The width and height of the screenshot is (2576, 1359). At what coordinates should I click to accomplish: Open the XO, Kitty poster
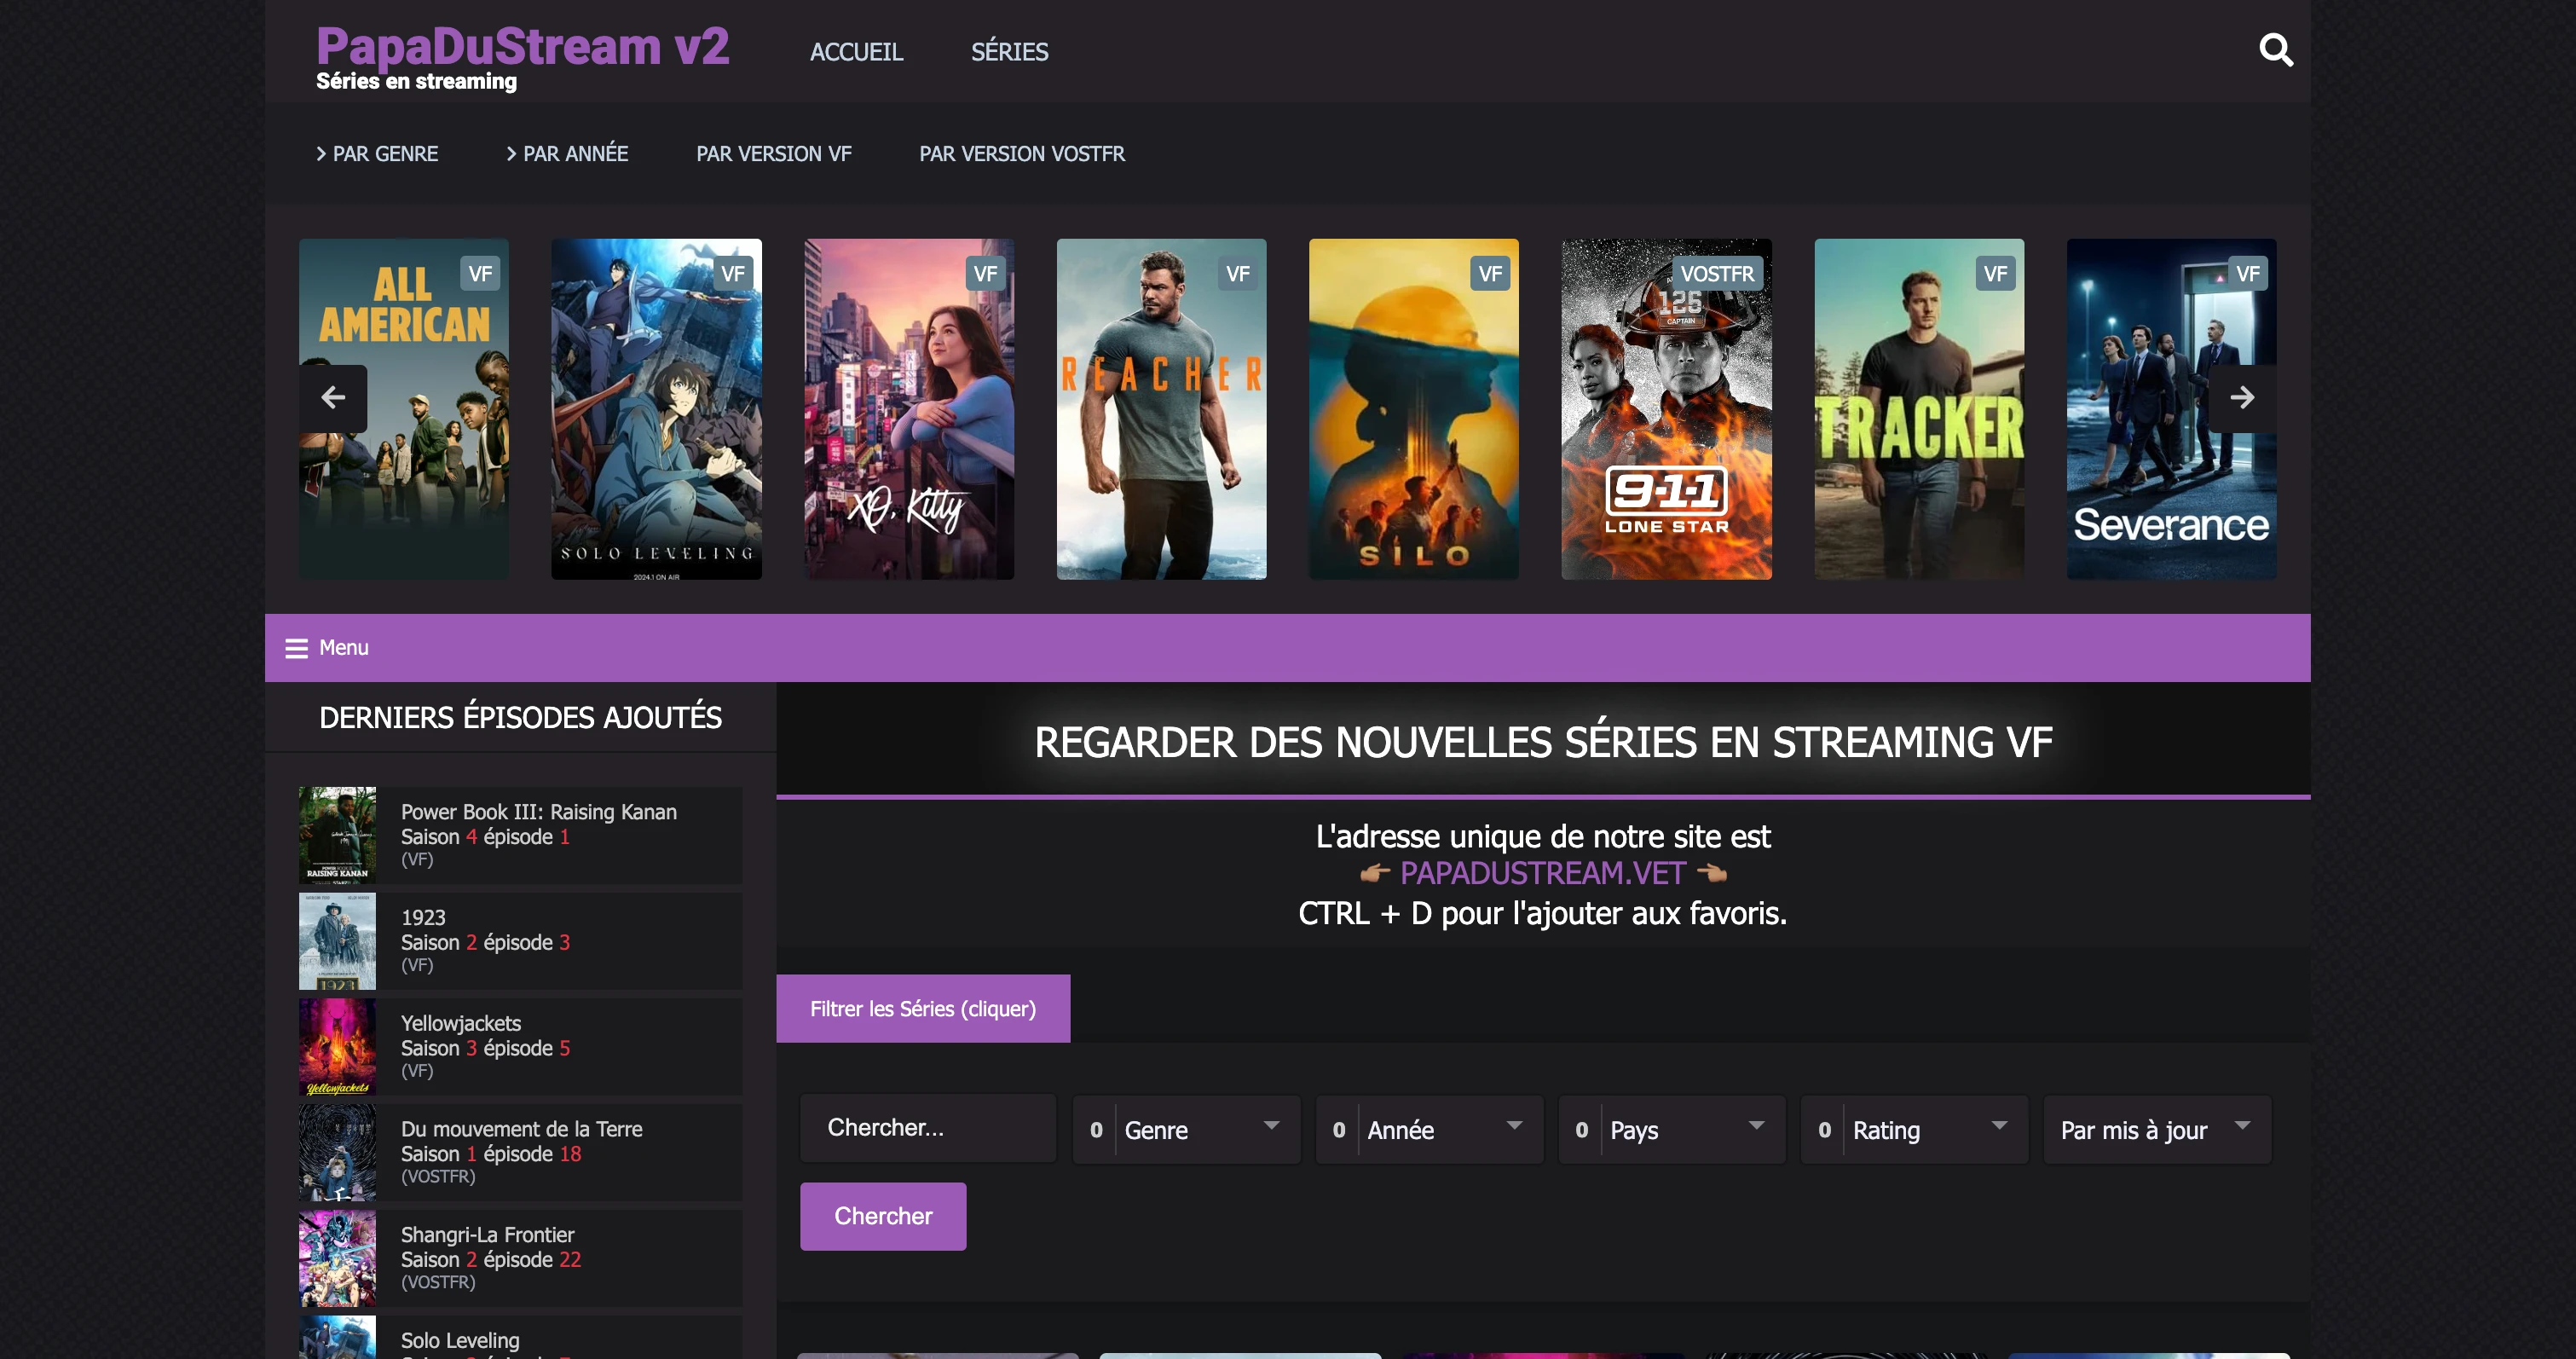click(x=909, y=409)
